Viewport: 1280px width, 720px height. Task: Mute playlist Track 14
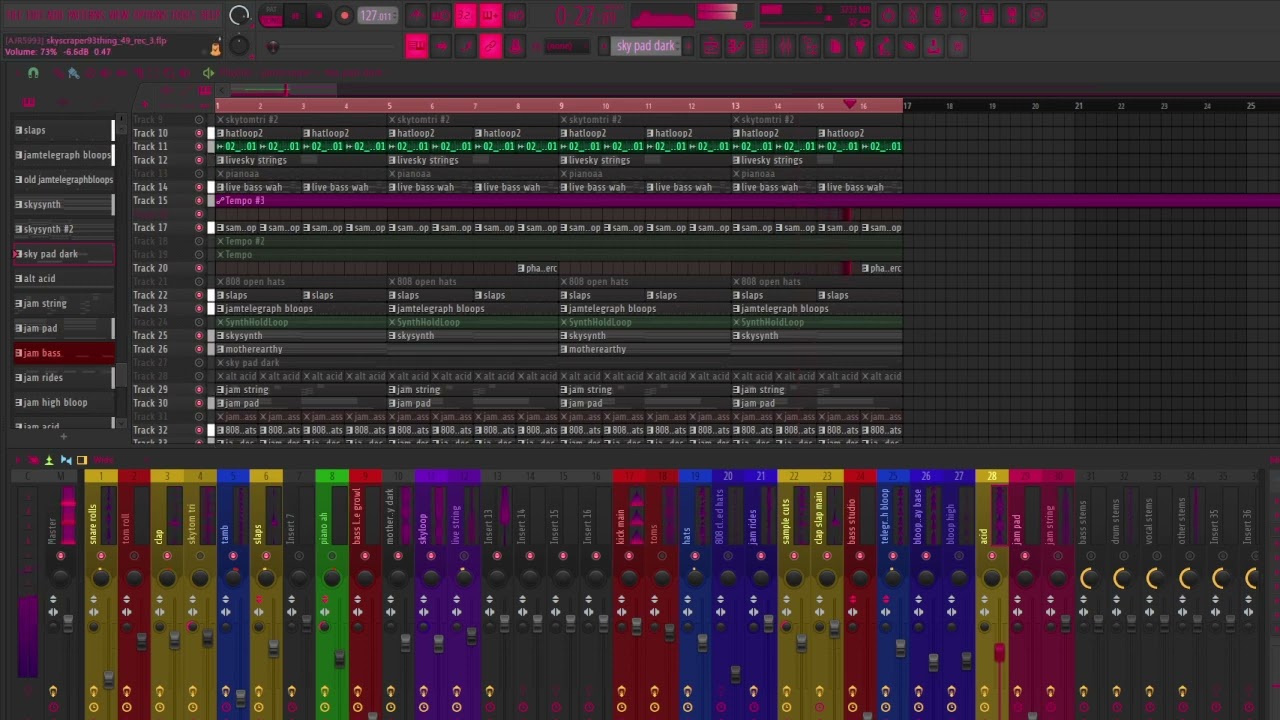pyautogui.click(x=199, y=187)
